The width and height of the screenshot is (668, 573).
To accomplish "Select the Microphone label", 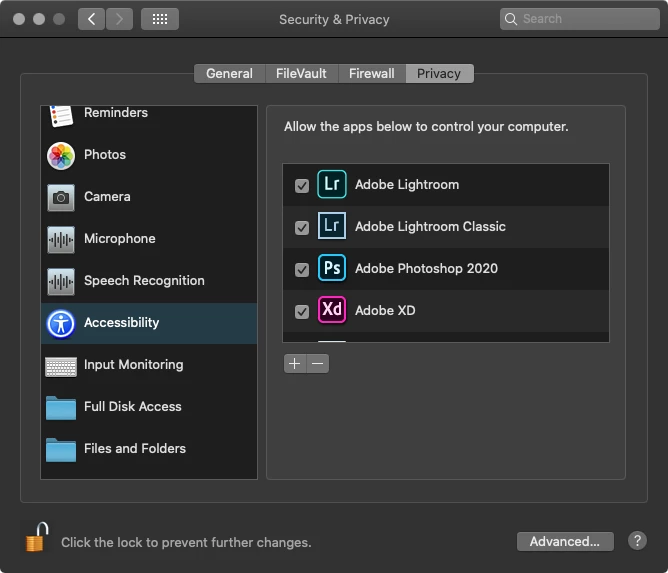I will [120, 239].
